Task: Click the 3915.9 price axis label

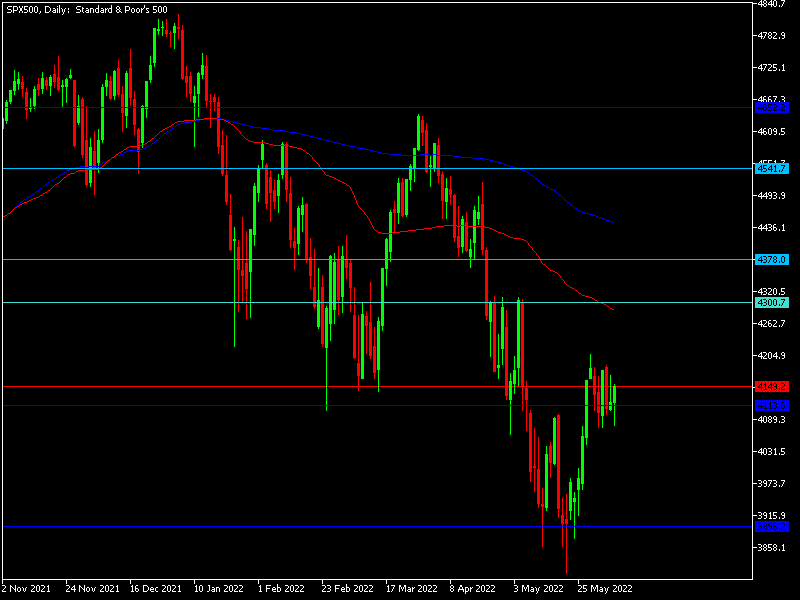Action: tap(771, 515)
